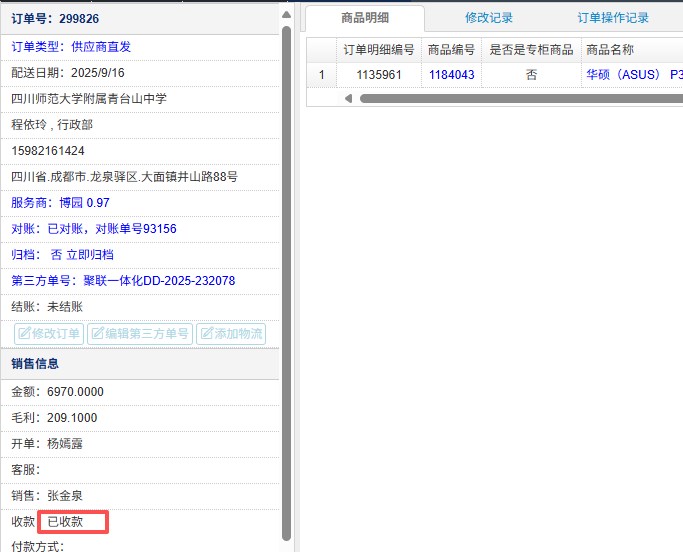Screen dimensions: 683x552
Task: Open service provider 博园 0.97 link
Action: tap(84, 203)
